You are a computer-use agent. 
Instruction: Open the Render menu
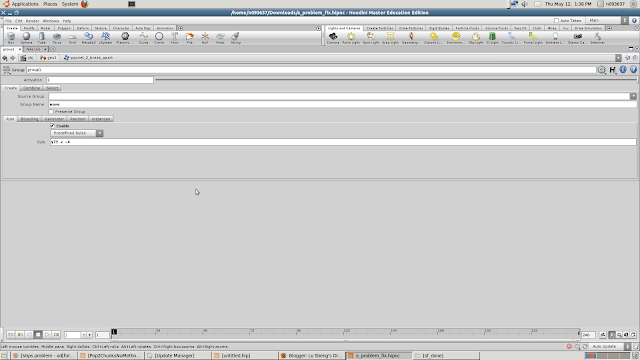click(33, 21)
